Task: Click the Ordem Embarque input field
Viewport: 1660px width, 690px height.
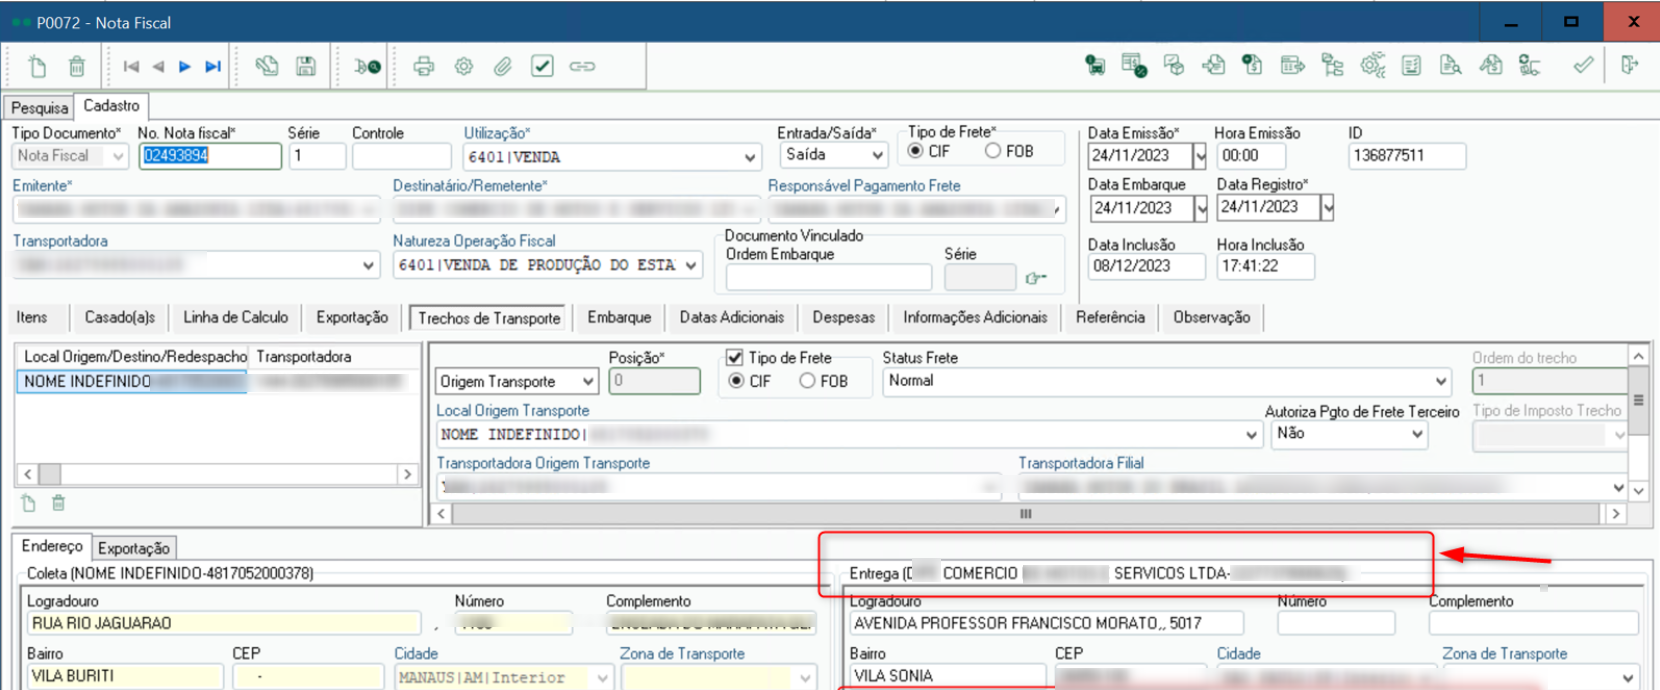Action: [x=829, y=277]
